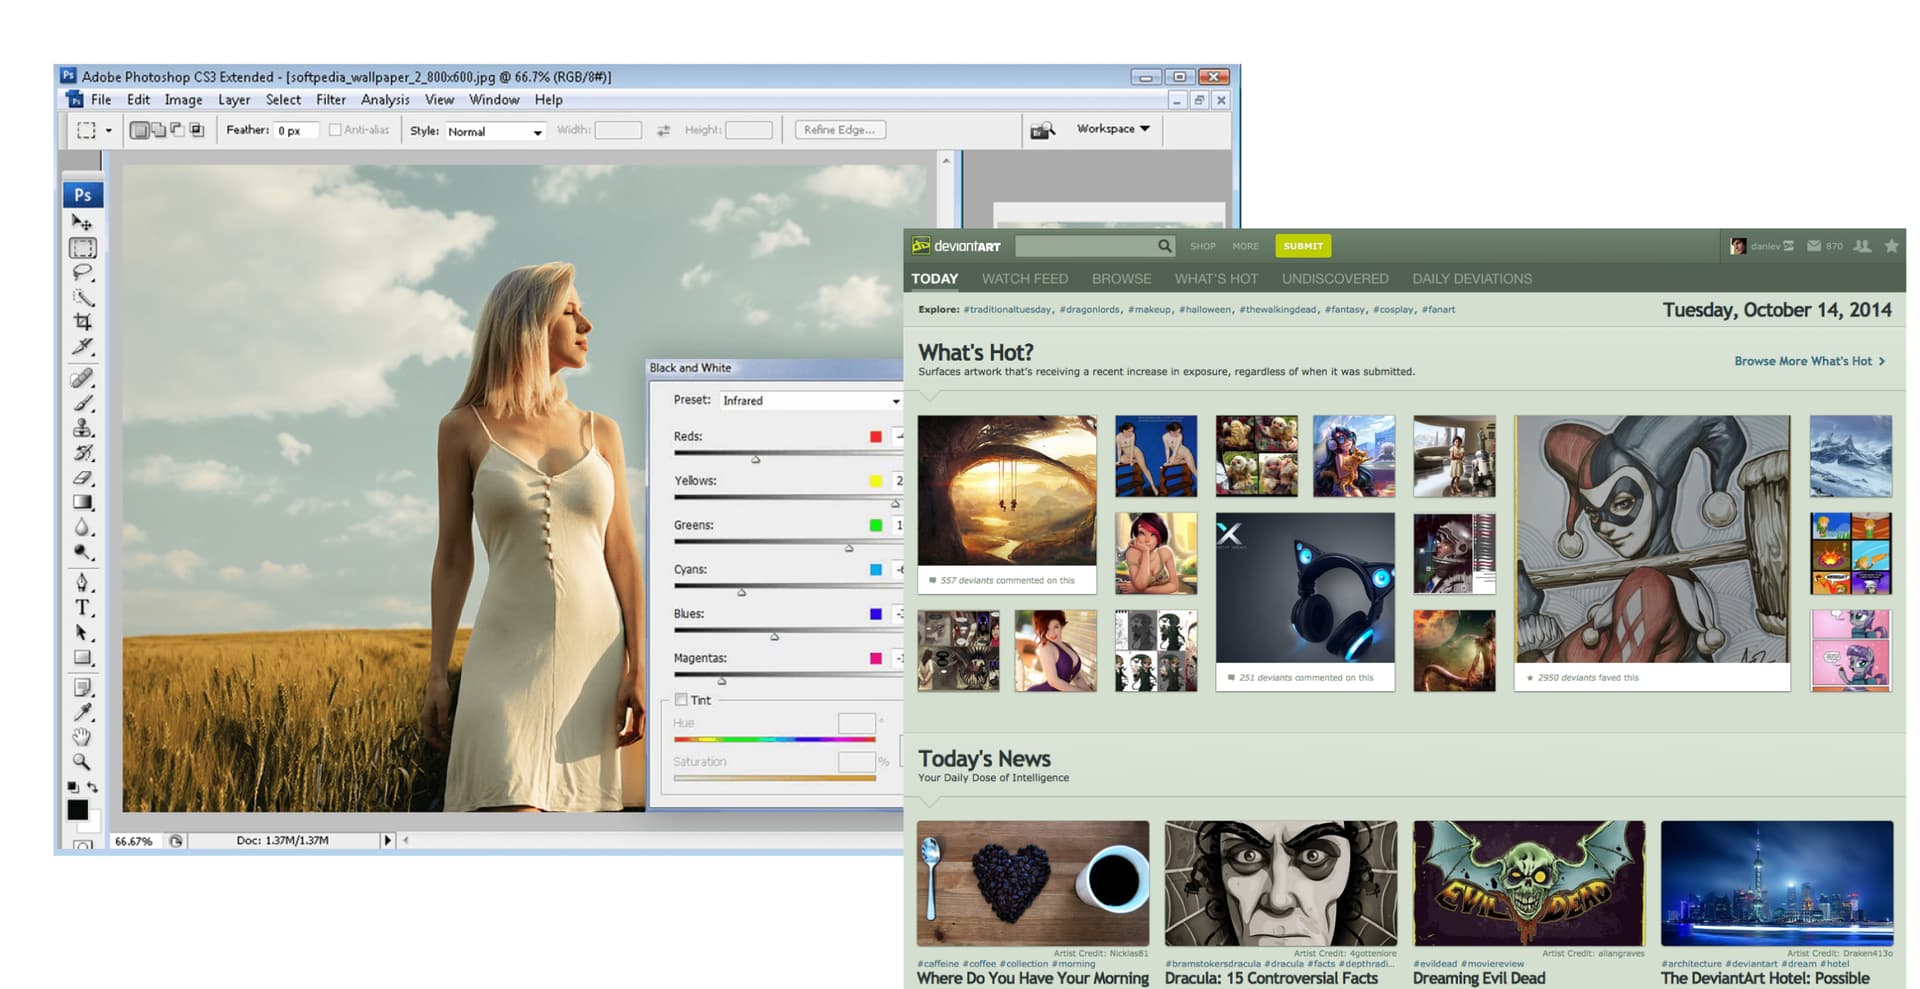Image resolution: width=1920 pixels, height=989 pixels.
Task: Choose the Pen tool
Action: pos(82,582)
